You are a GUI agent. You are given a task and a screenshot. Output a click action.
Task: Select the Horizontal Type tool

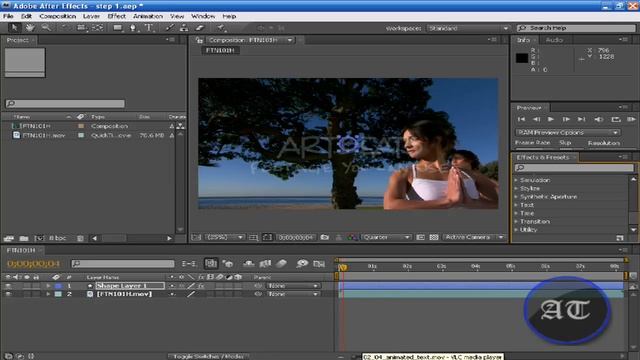coord(149,28)
